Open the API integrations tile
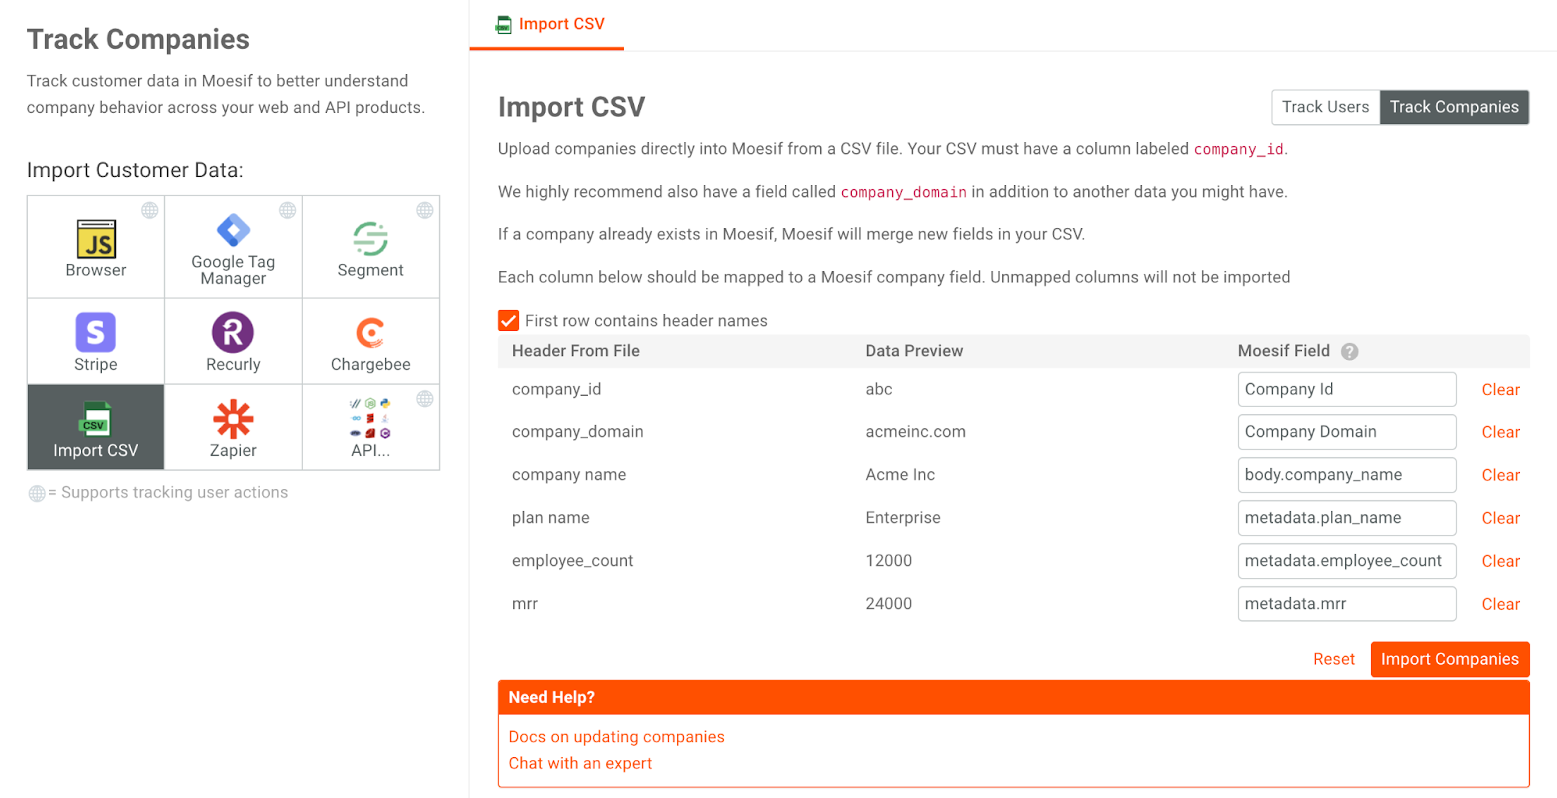Image resolution: width=1557 pixels, height=798 pixels. click(371, 427)
